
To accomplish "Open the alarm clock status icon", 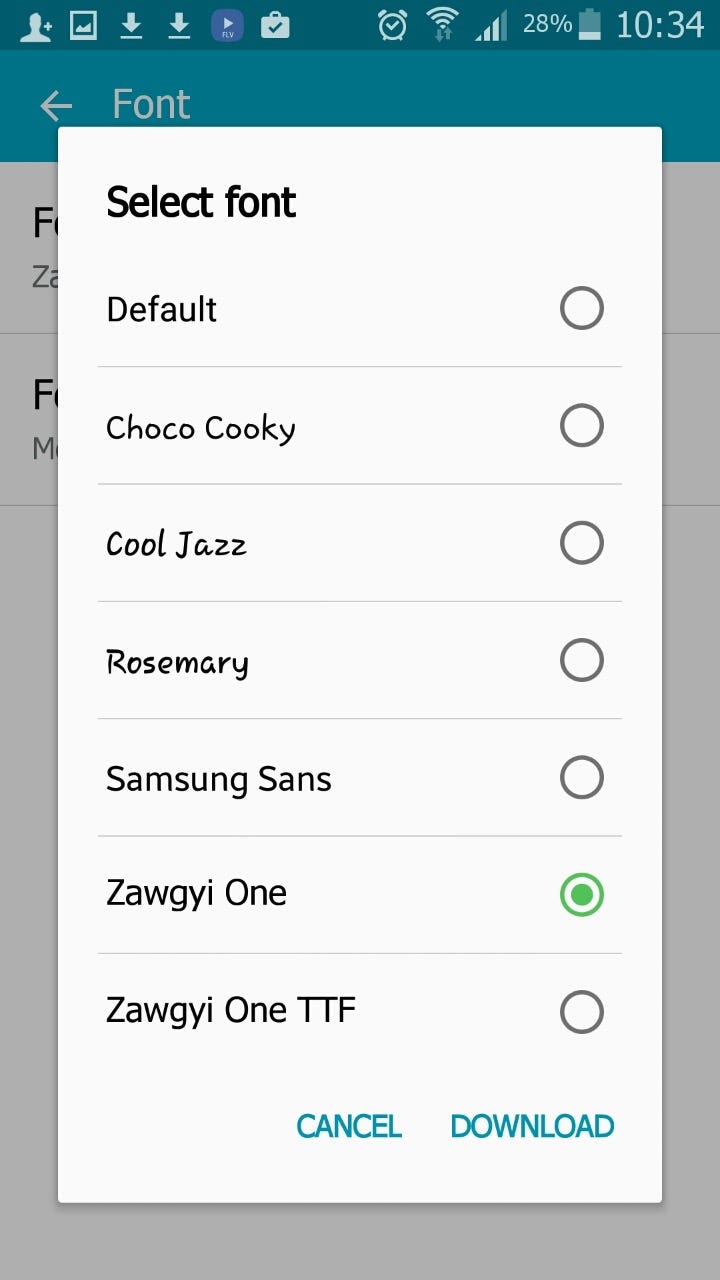I will coord(392,24).
